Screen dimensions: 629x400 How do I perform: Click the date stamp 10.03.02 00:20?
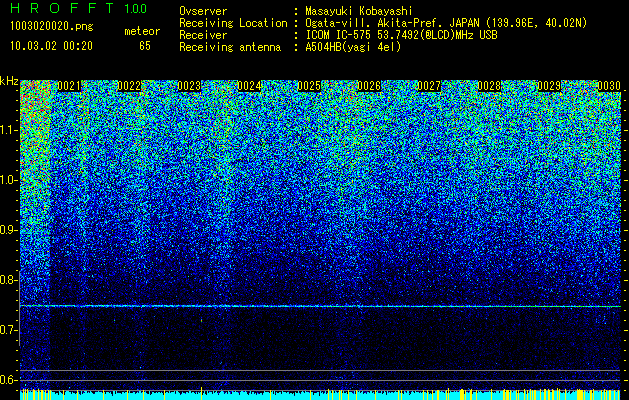click(51, 46)
